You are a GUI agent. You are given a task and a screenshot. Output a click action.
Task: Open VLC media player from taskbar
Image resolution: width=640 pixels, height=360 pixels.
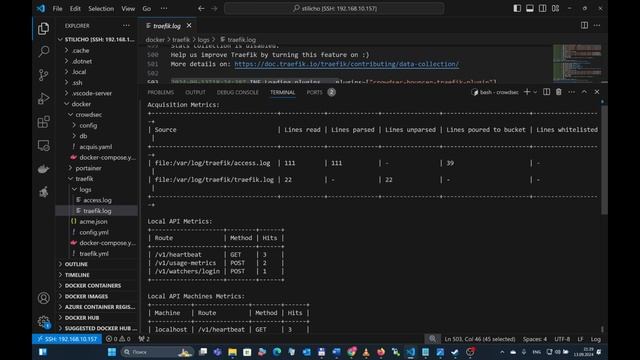366,352
